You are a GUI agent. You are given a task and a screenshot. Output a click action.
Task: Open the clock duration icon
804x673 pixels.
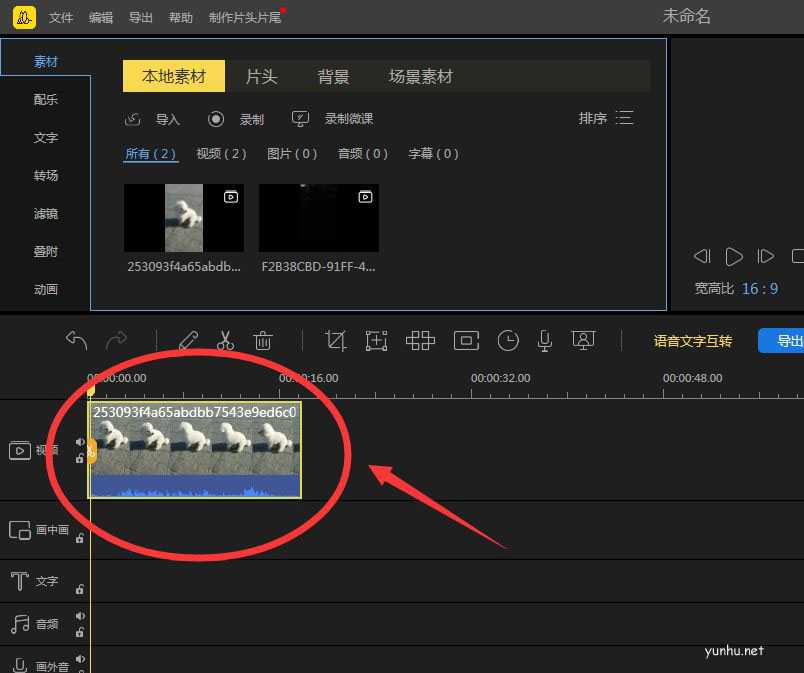(508, 340)
